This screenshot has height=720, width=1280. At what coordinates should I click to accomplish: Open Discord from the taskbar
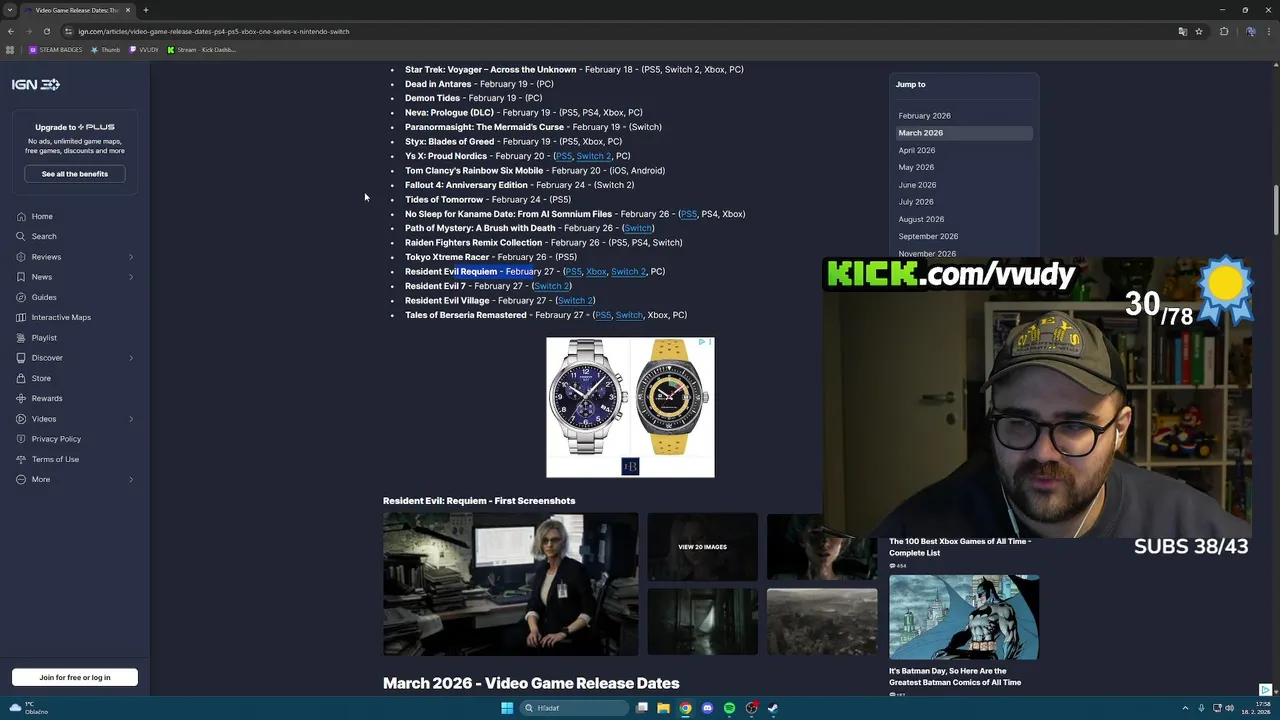707,708
